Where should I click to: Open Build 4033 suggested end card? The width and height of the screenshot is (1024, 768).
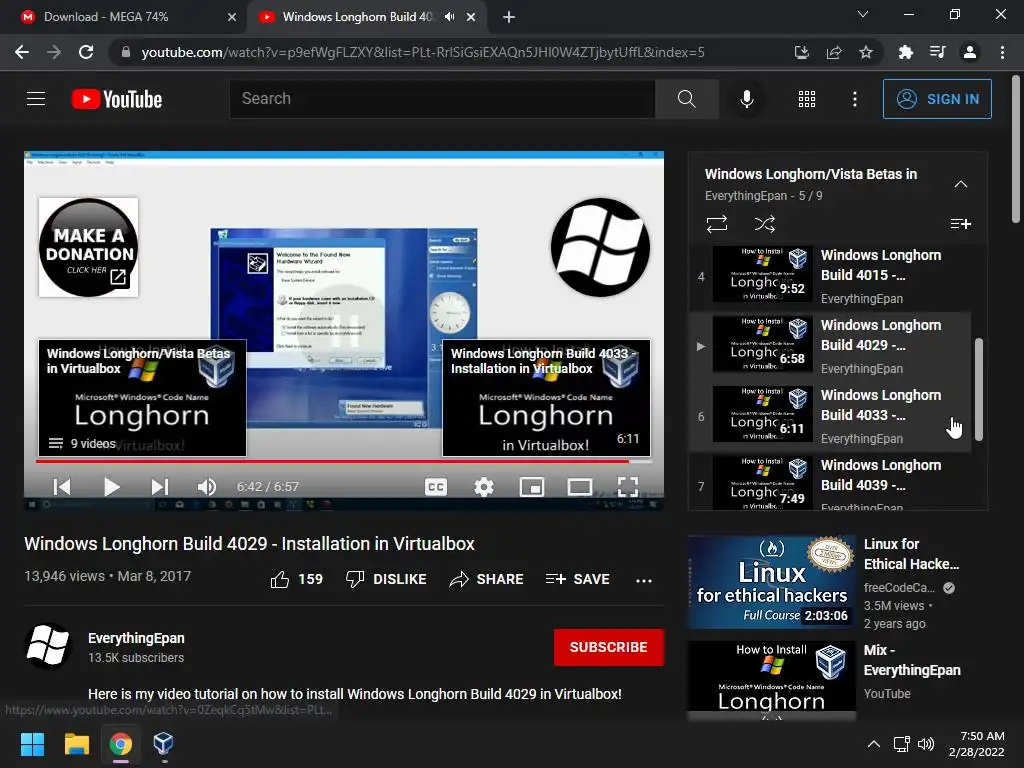tap(547, 398)
